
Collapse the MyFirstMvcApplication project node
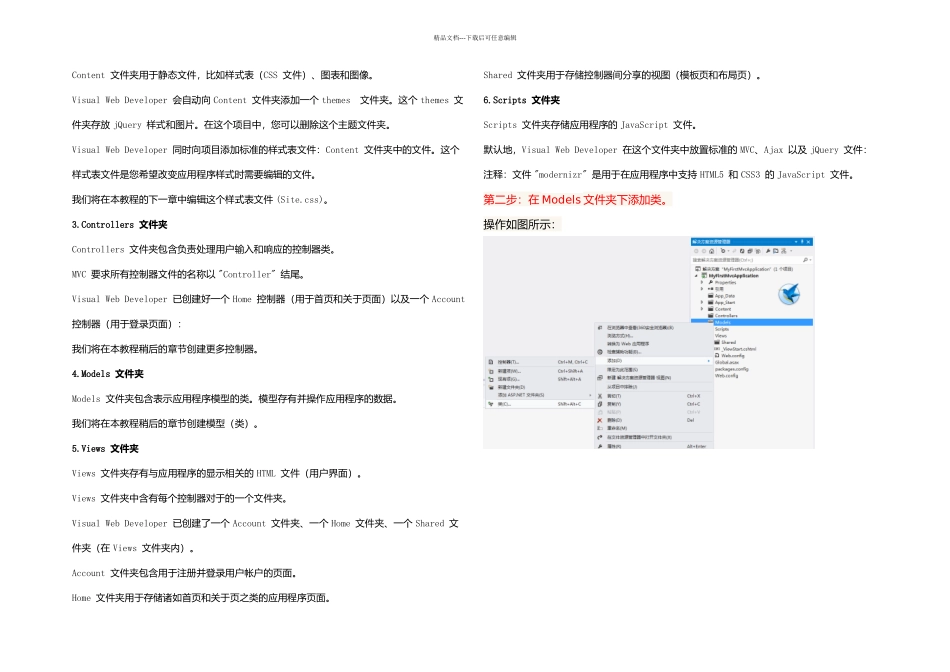696,276
